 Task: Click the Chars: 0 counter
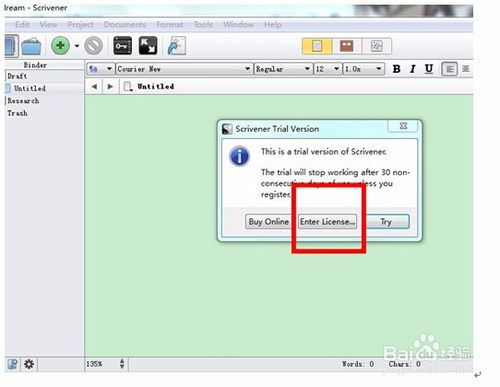pos(405,364)
